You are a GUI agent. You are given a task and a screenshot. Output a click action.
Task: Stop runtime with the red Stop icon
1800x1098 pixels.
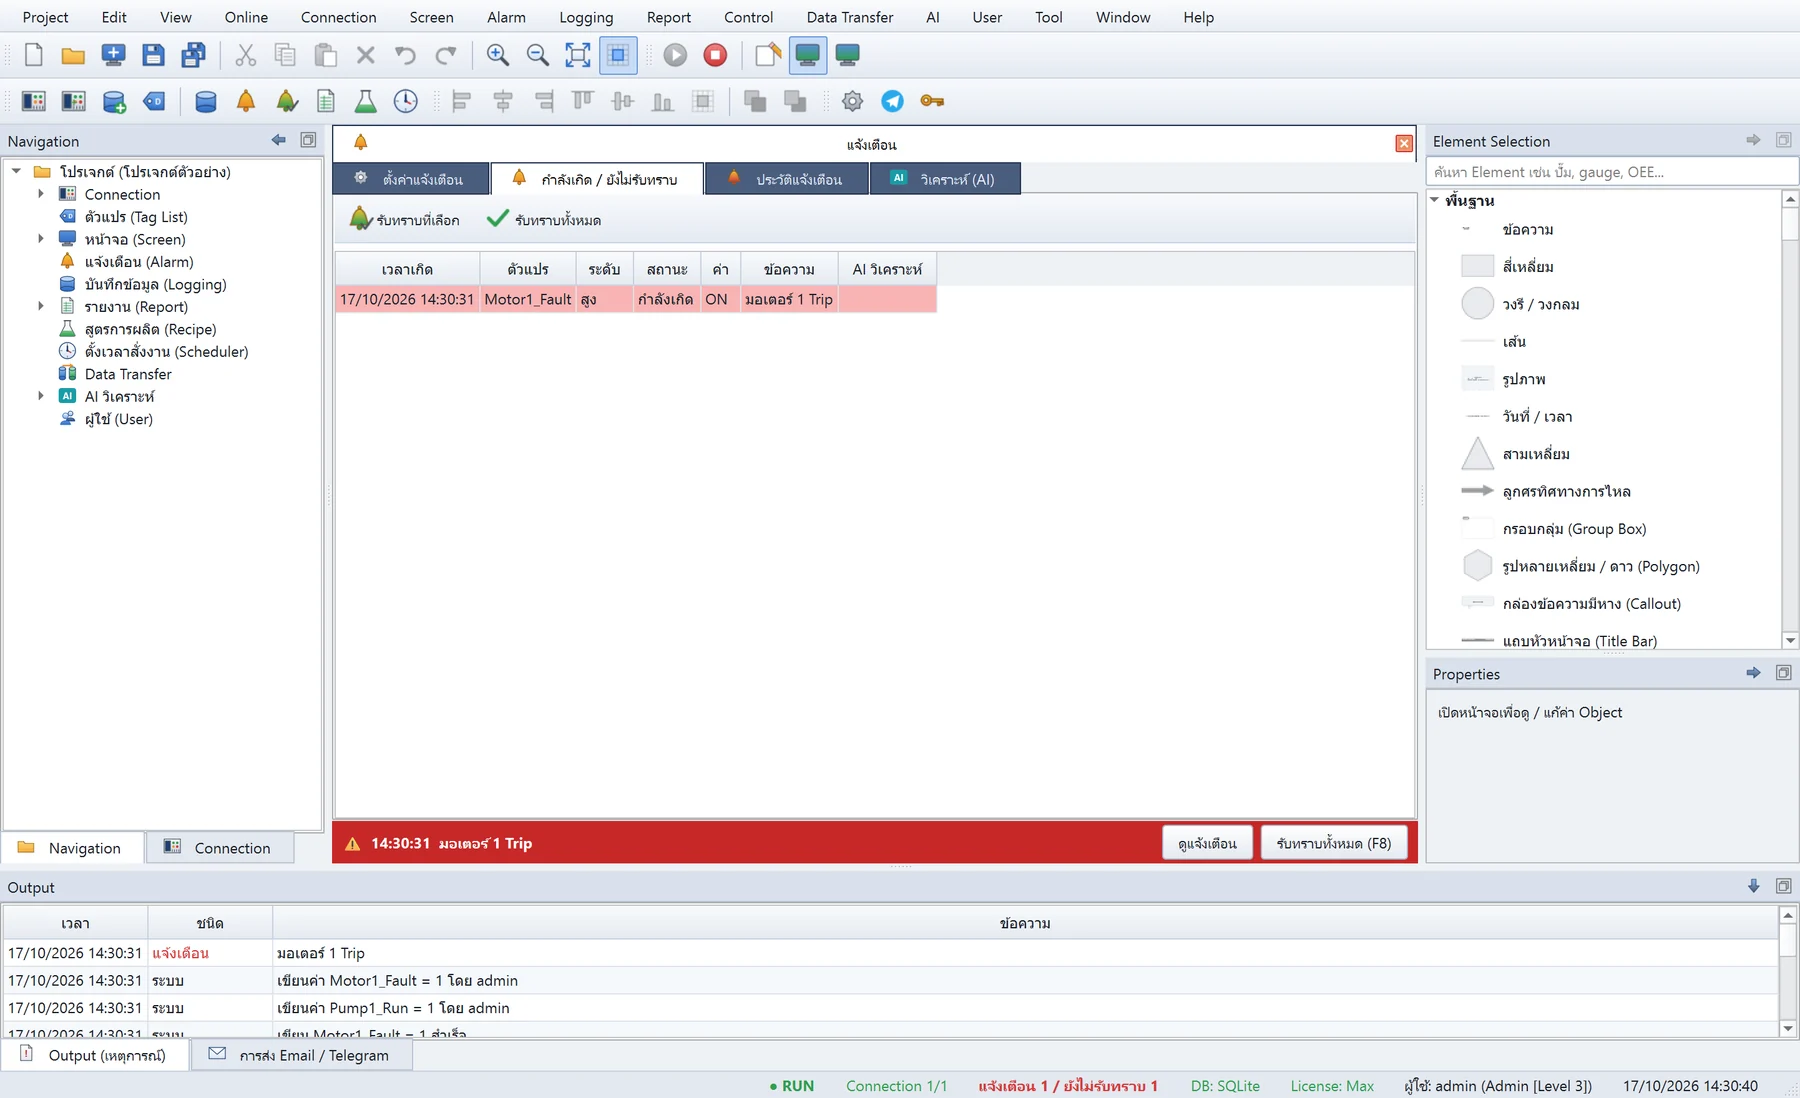[715, 55]
